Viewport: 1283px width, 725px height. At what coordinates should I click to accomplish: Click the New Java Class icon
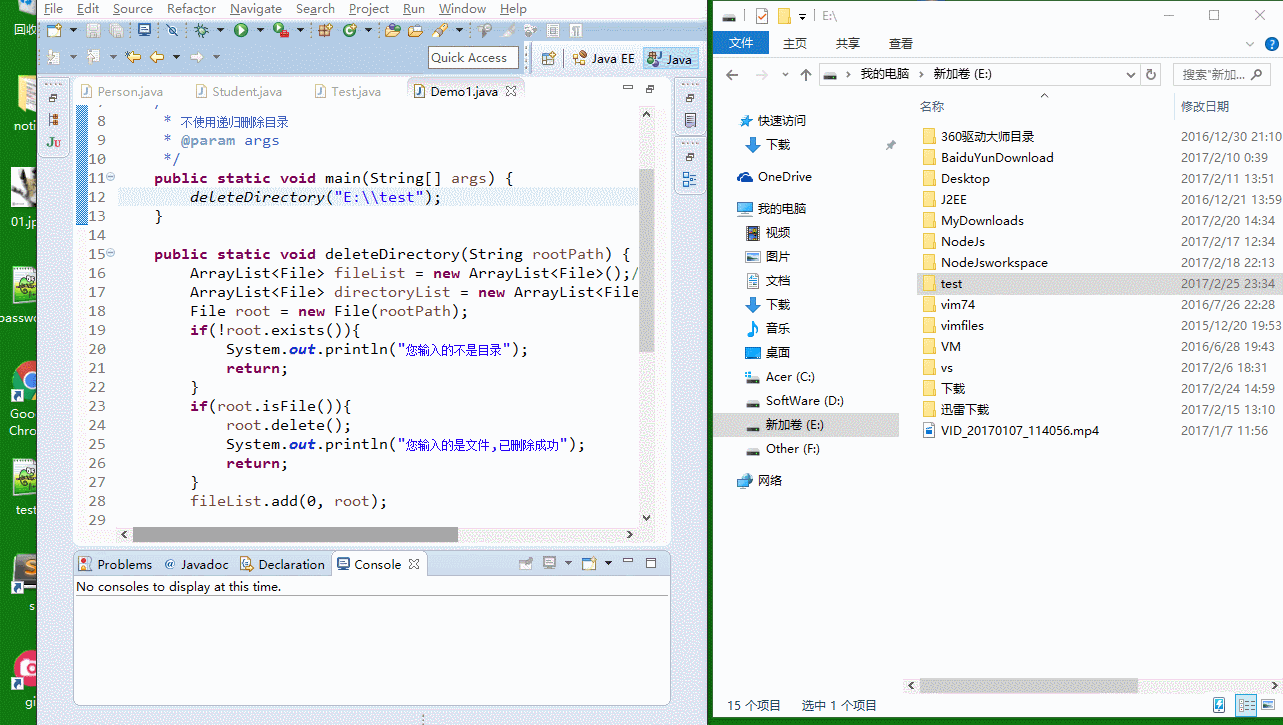coord(350,31)
